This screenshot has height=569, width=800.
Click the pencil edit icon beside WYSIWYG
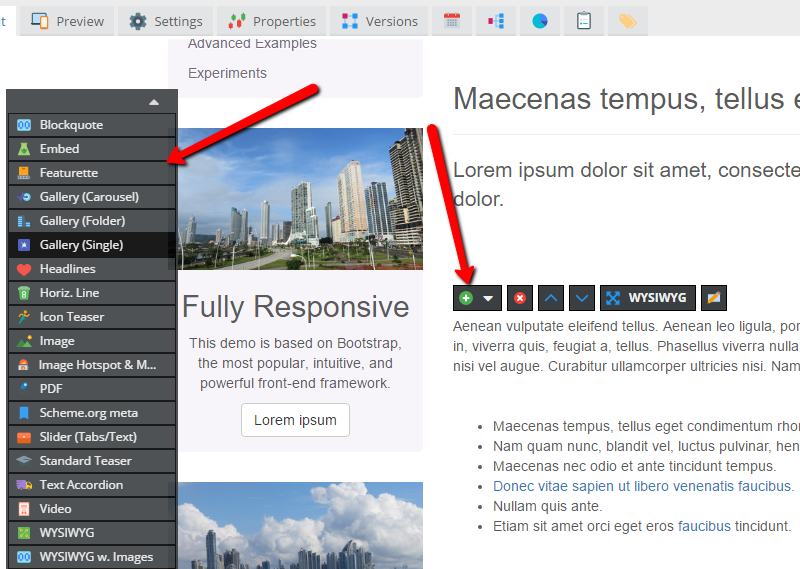tap(714, 298)
